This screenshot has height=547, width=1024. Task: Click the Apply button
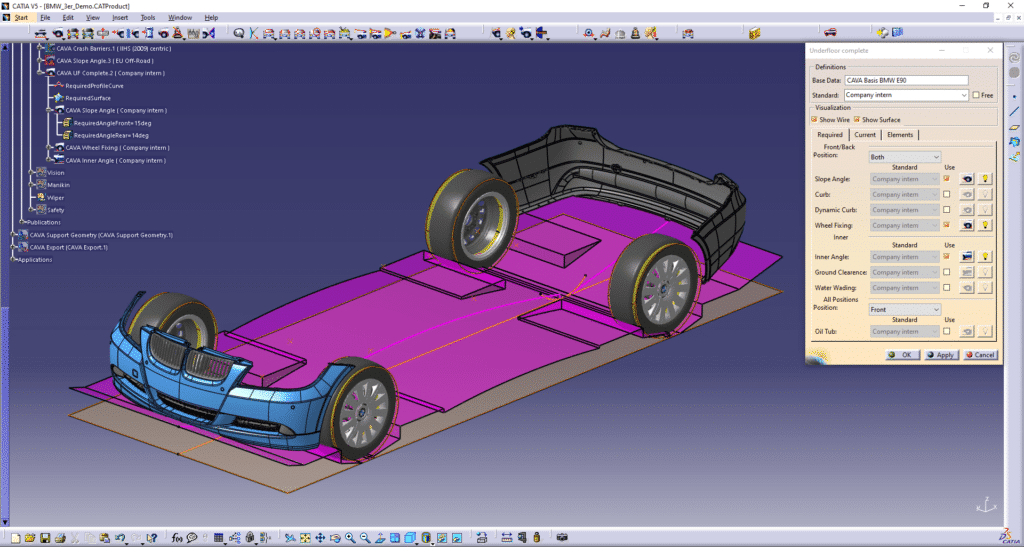(x=940, y=355)
